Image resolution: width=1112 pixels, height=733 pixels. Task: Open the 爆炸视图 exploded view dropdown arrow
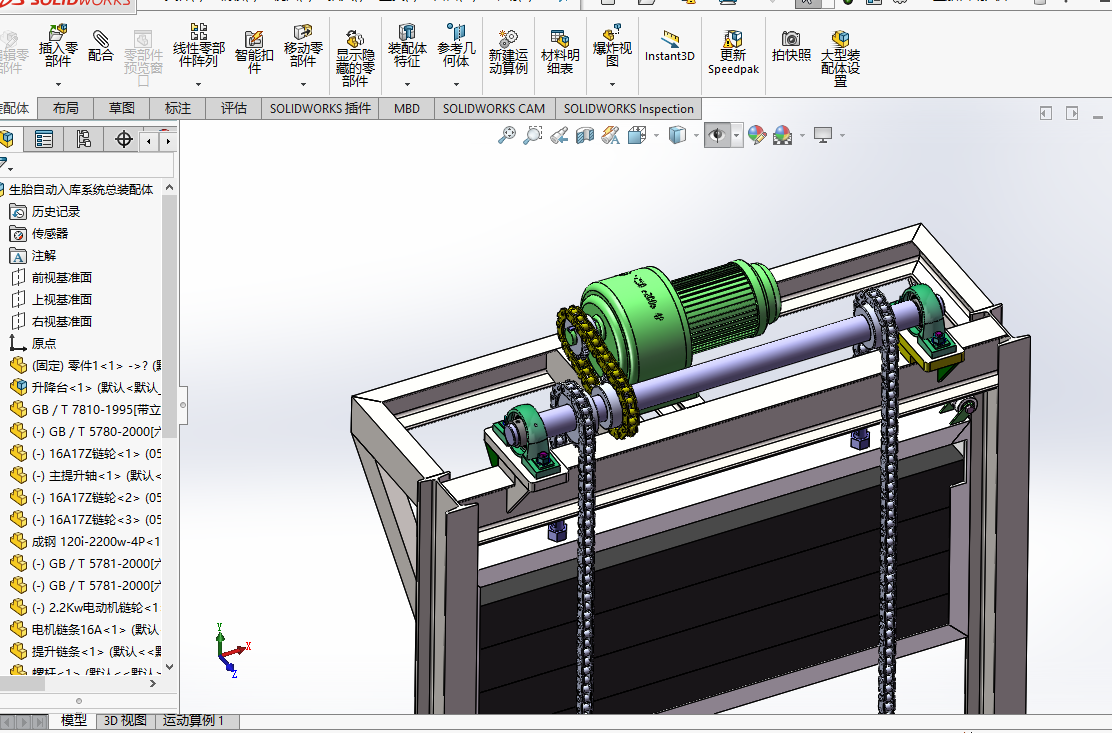pos(612,85)
